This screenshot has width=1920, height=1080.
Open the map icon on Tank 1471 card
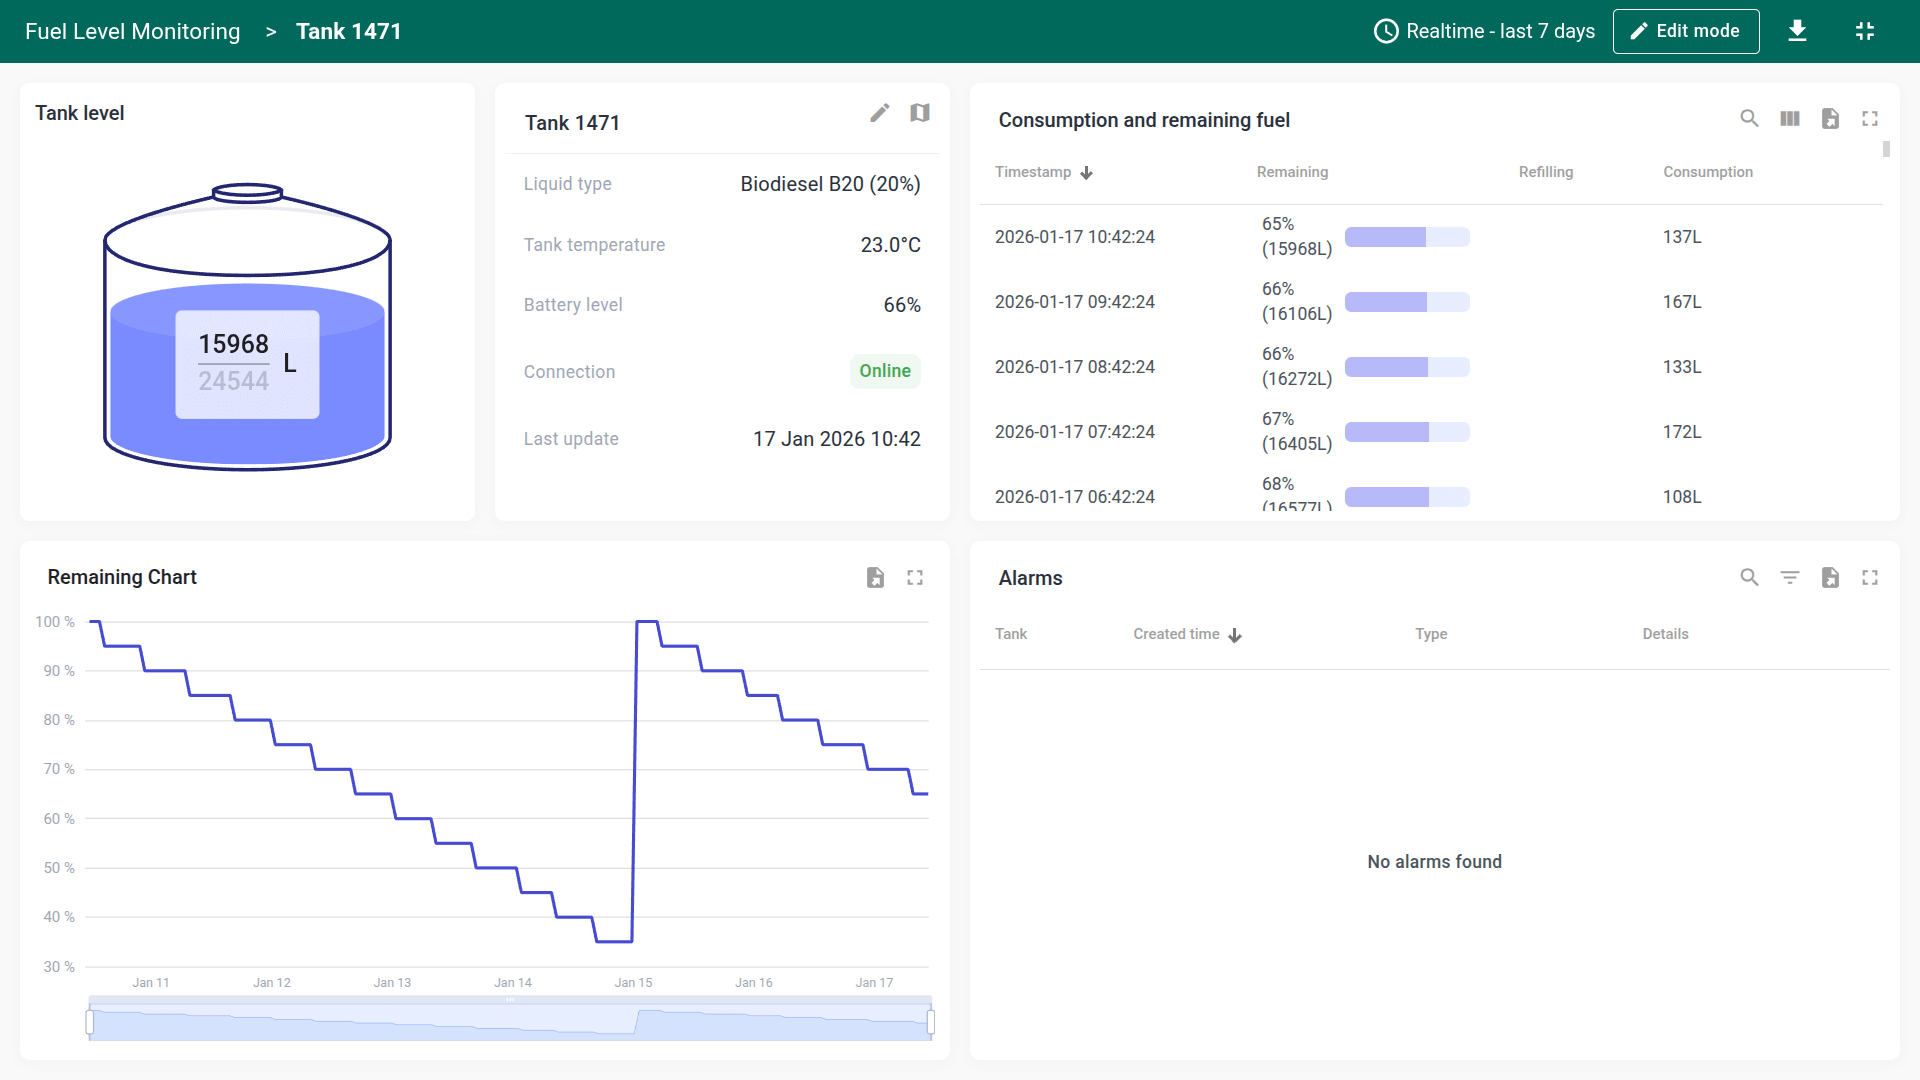click(x=920, y=113)
